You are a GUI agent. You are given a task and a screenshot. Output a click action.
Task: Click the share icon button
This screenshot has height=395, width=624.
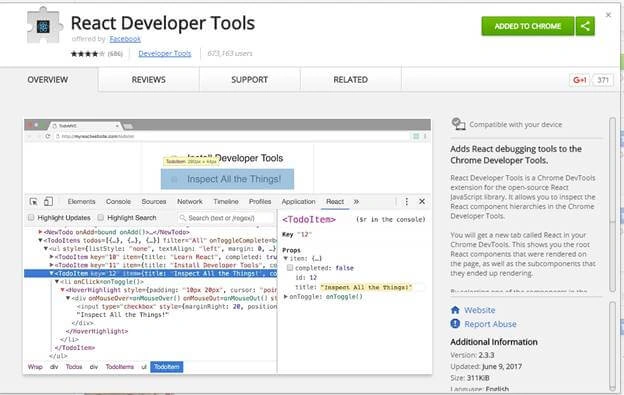tap(585, 26)
